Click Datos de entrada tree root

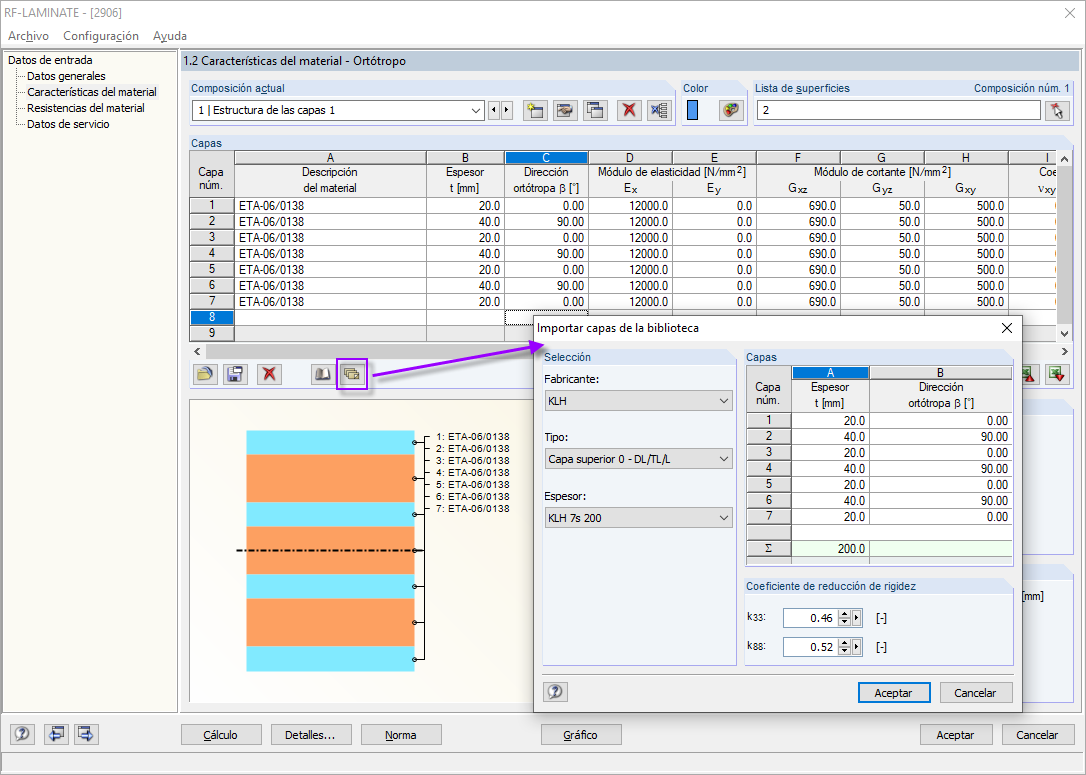point(50,60)
